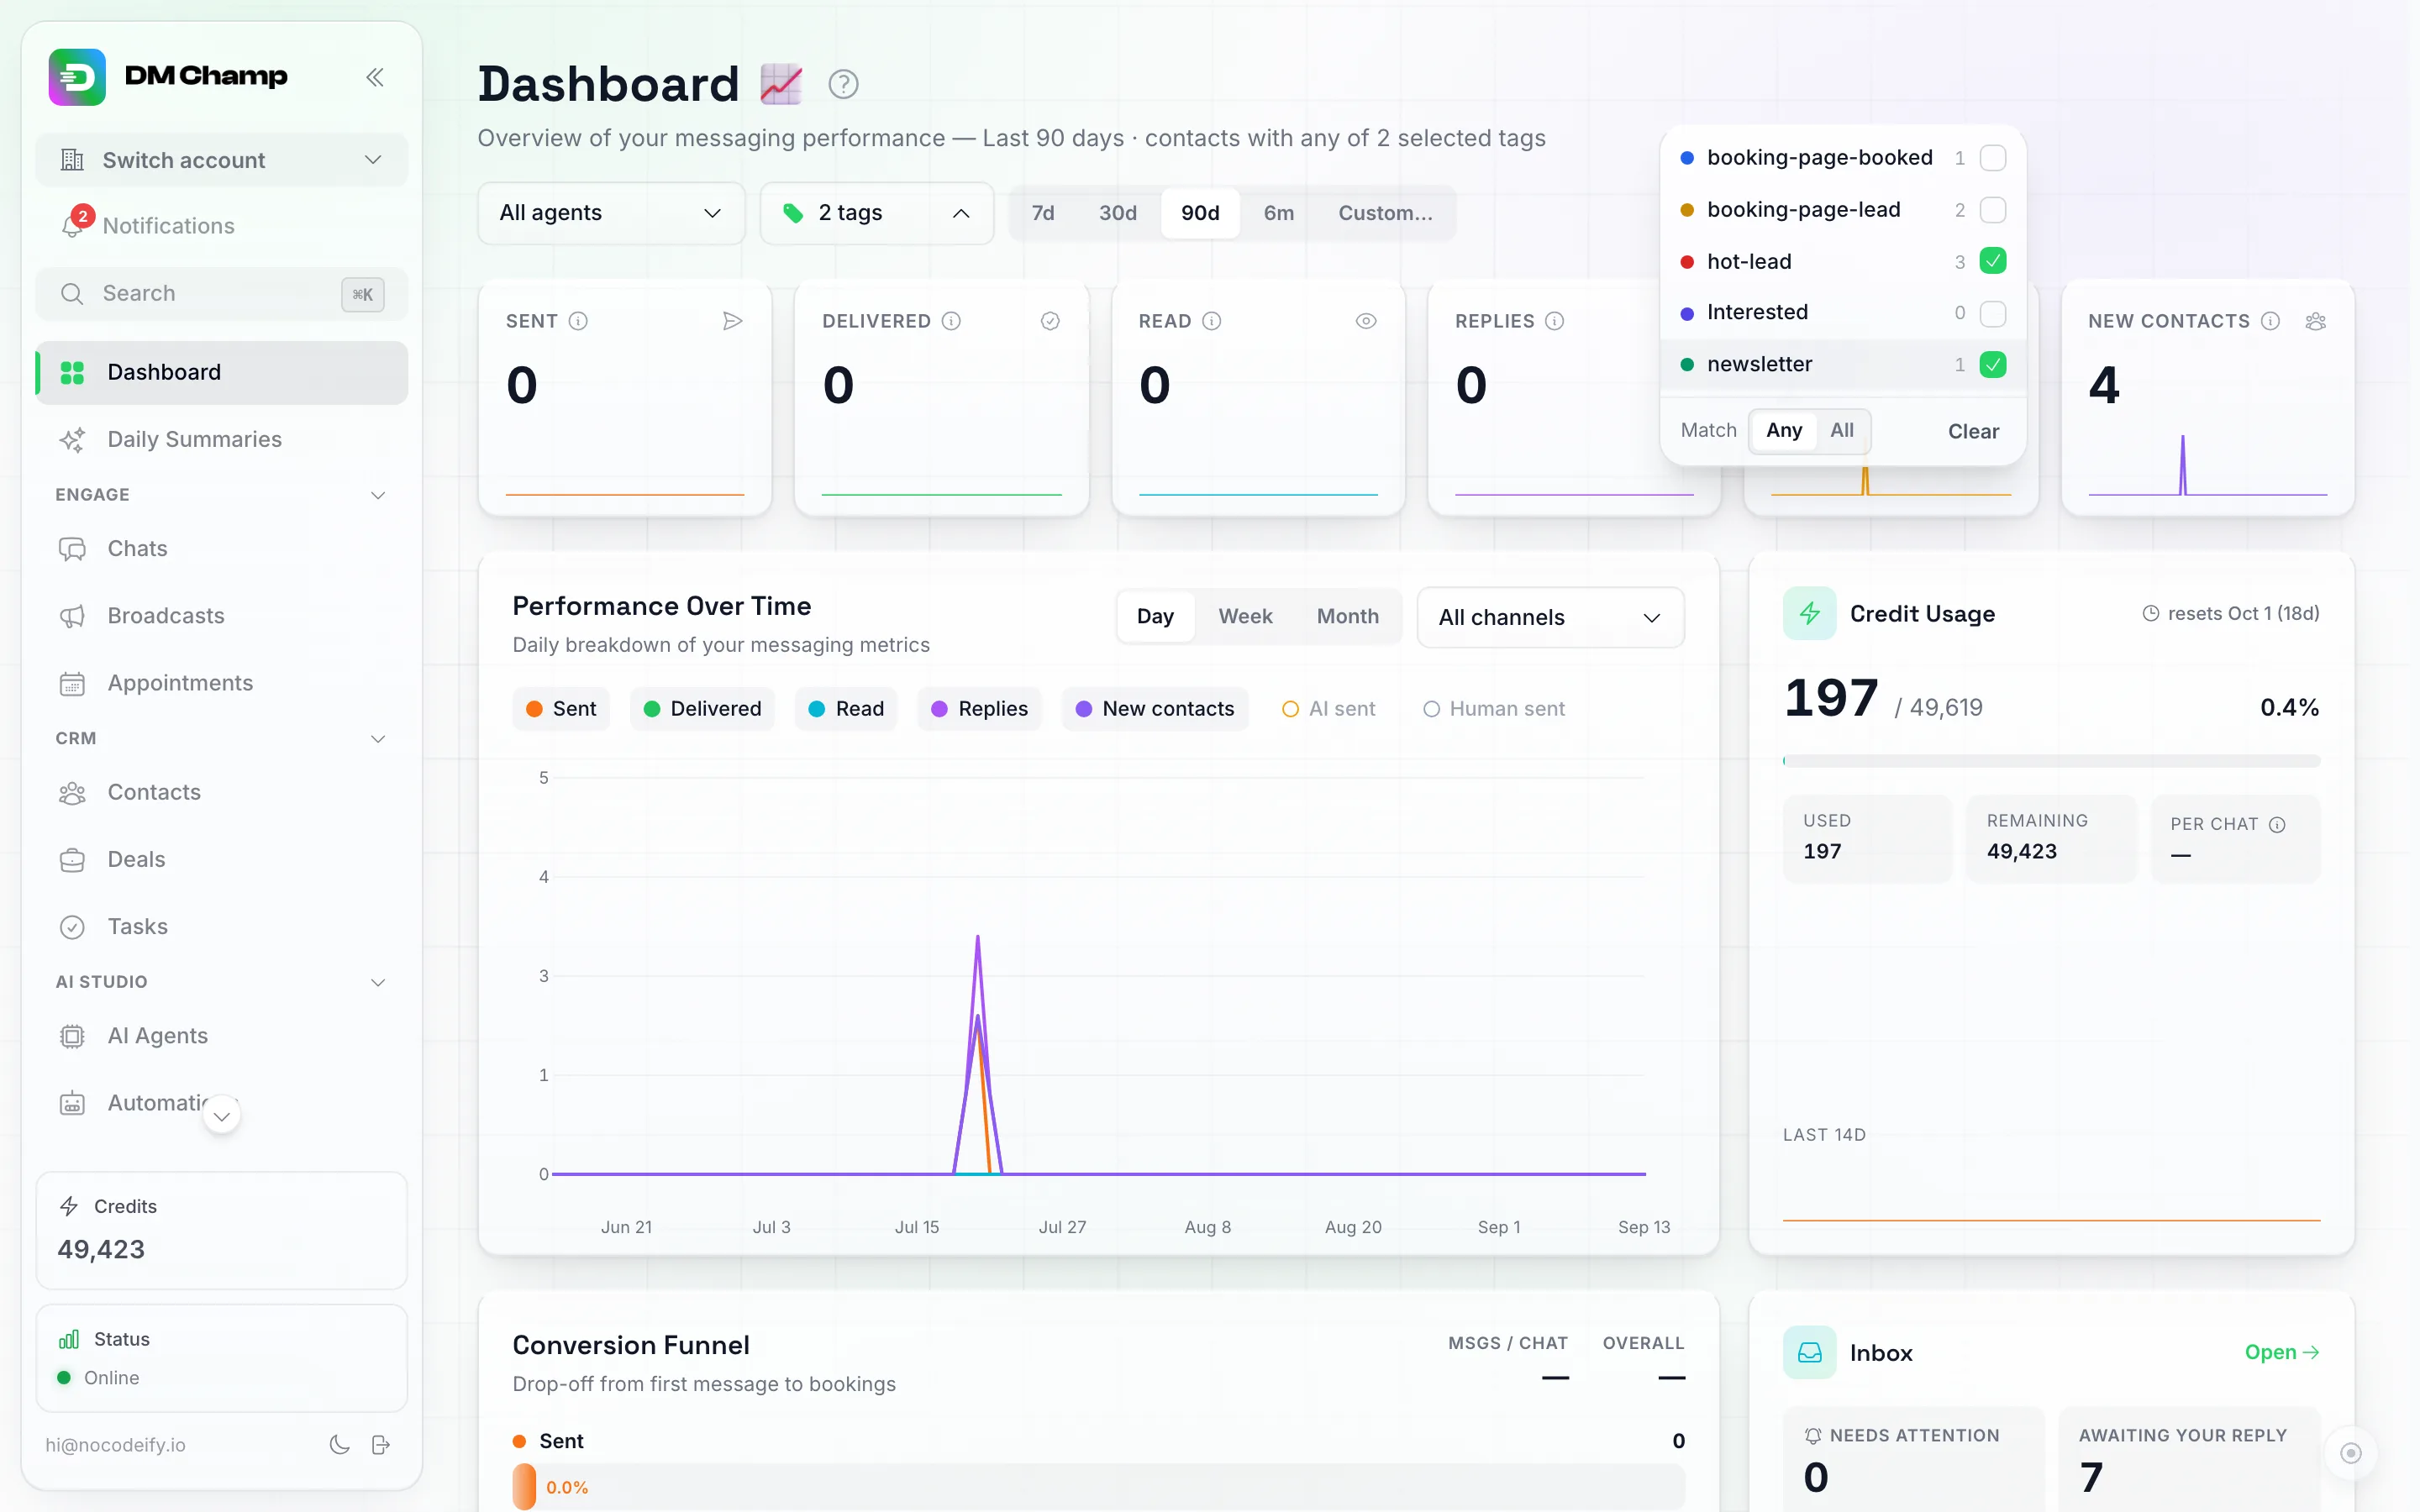The width and height of the screenshot is (2420, 1512).
Task: Click the READ info icon
Action: point(1211,321)
